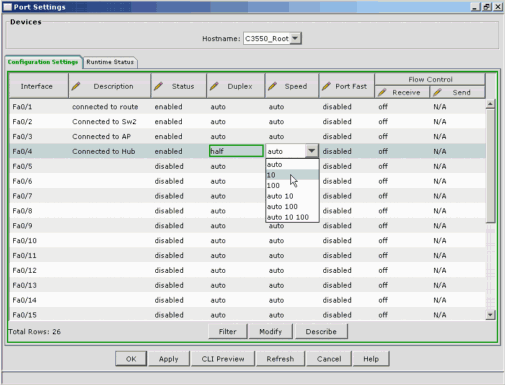The image size is (505, 385).
Task: Click the pencil icon in Status header
Action: (x=158, y=86)
